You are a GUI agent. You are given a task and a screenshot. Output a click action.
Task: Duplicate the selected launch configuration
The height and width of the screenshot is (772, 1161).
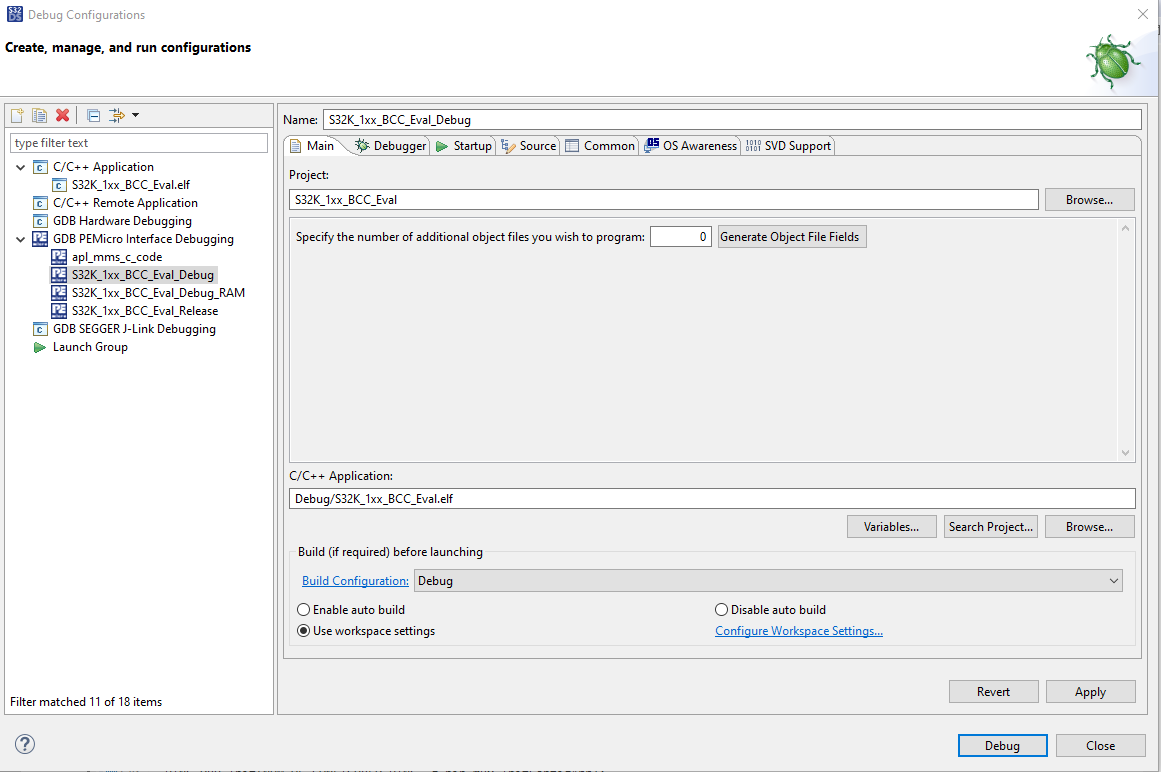click(39, 115)
